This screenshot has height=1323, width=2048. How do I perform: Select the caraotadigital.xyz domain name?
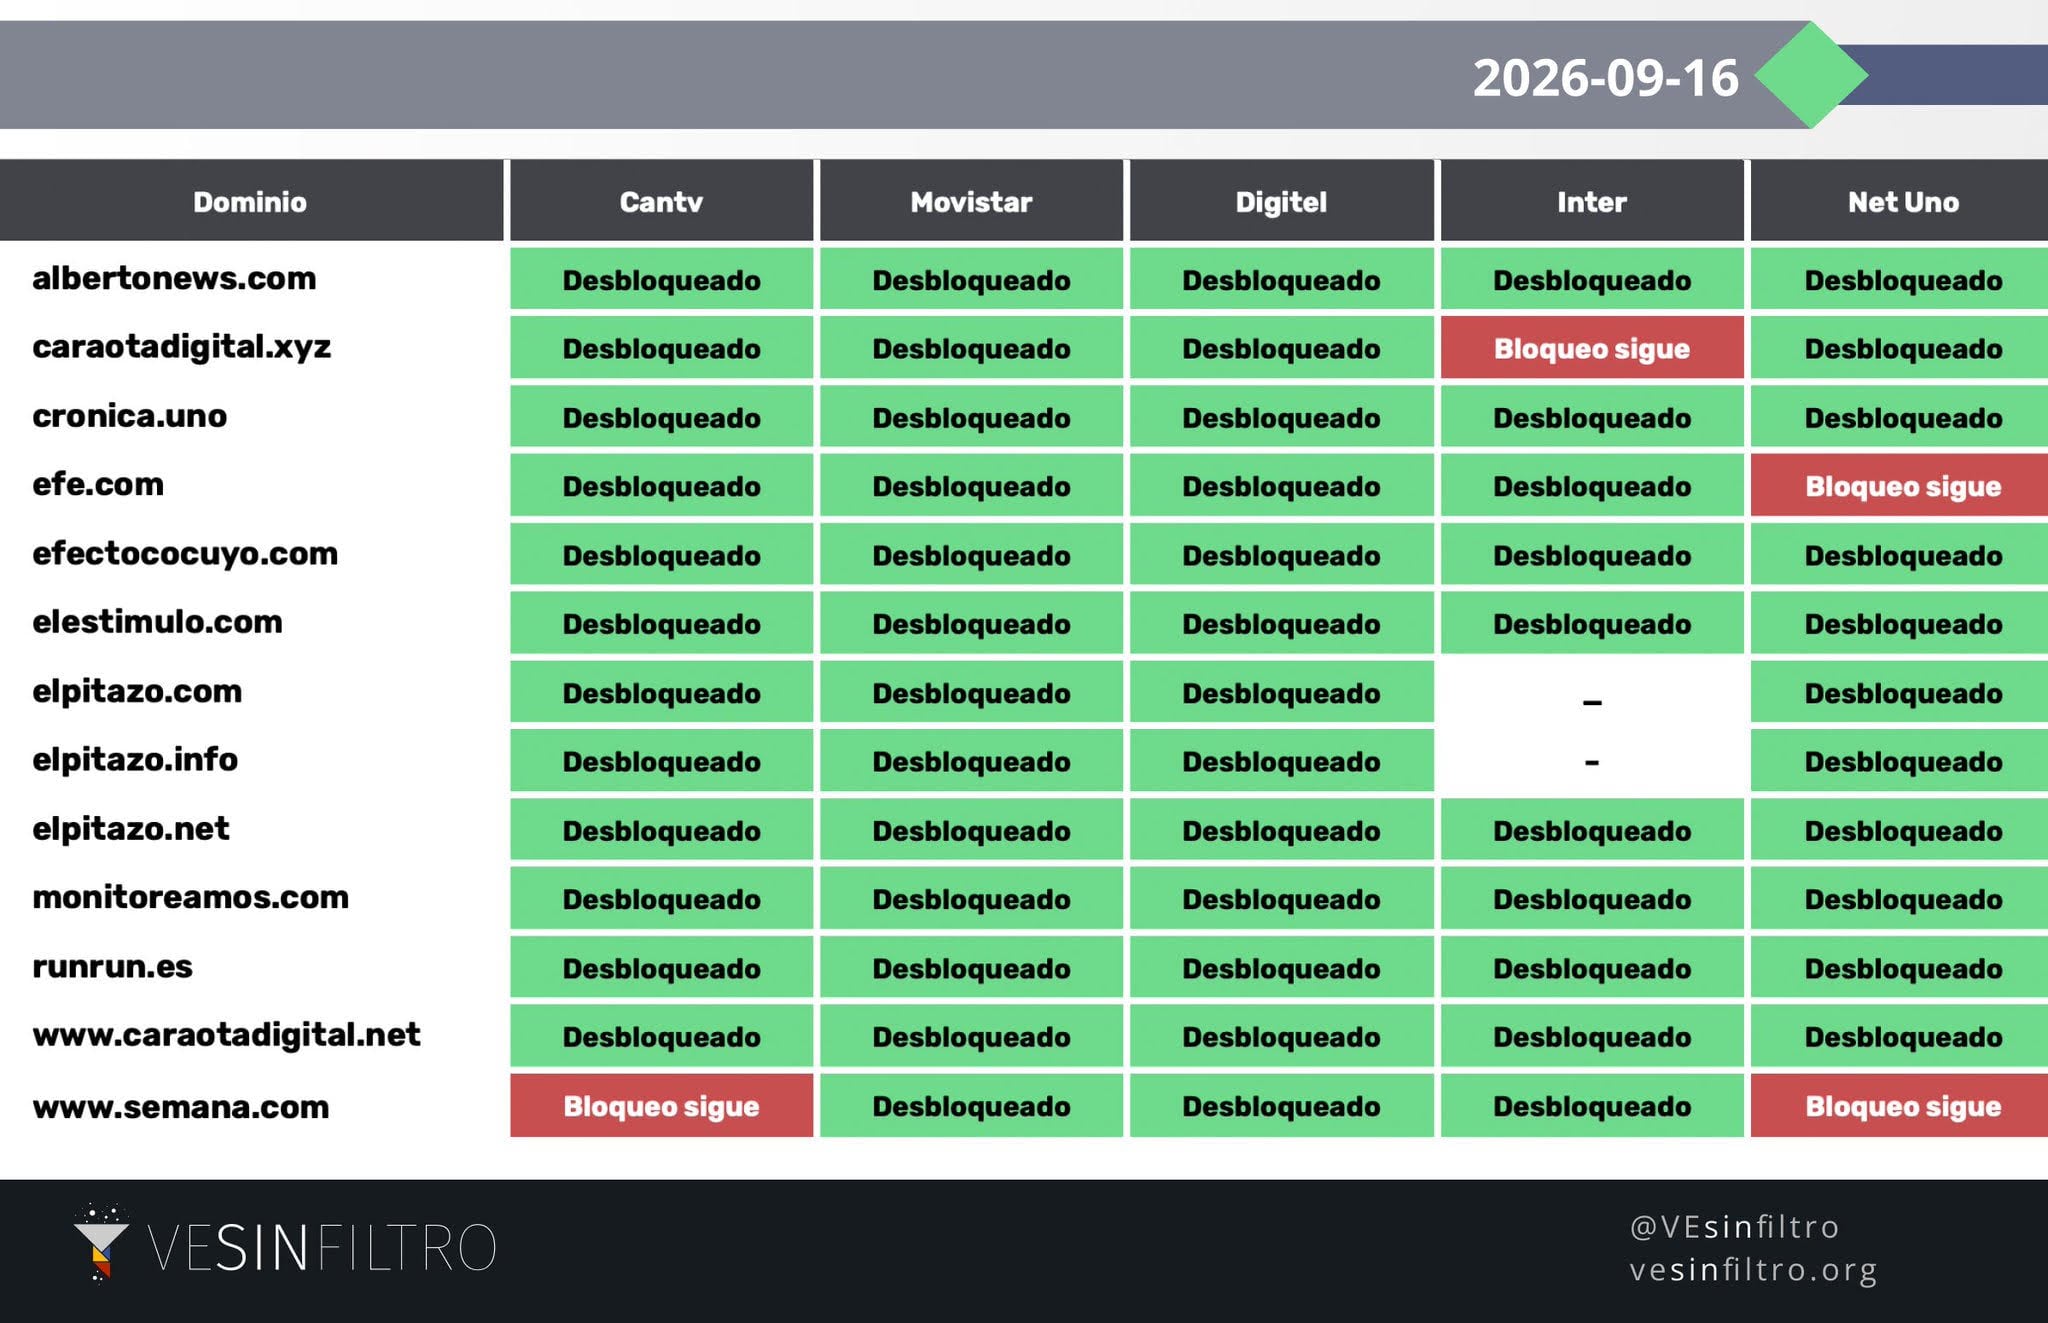(181, 347)
